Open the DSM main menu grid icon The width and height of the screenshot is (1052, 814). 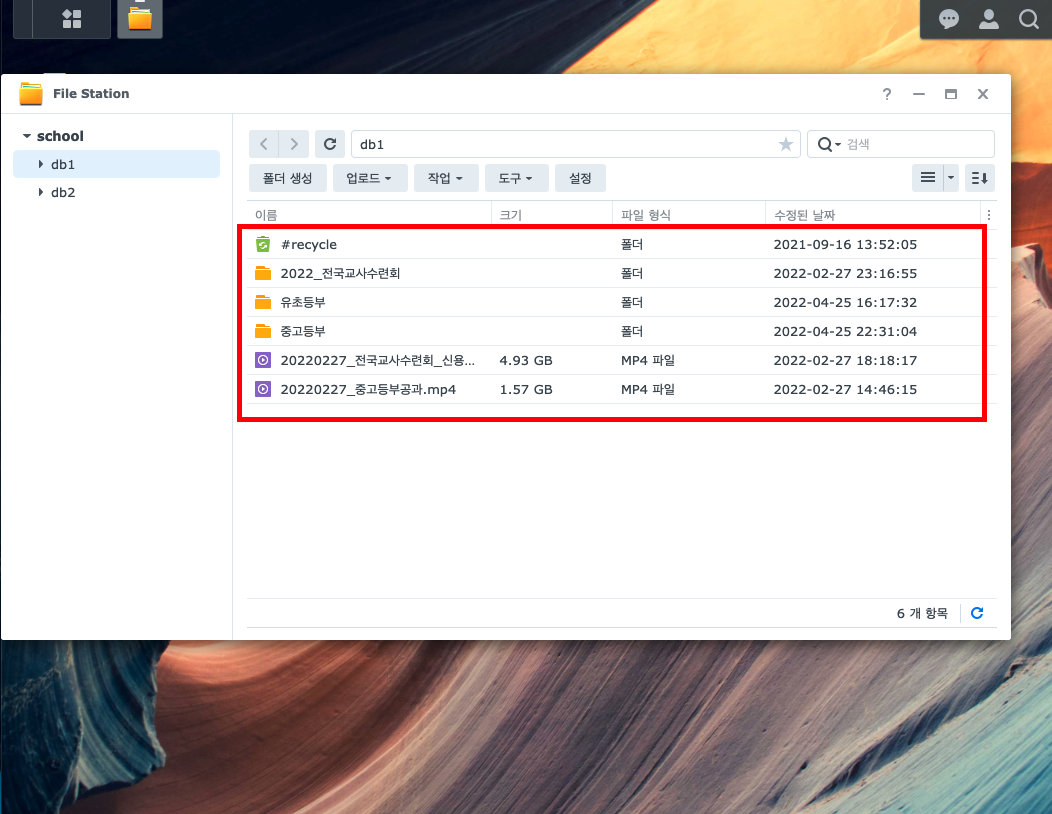tap(72, 19)
